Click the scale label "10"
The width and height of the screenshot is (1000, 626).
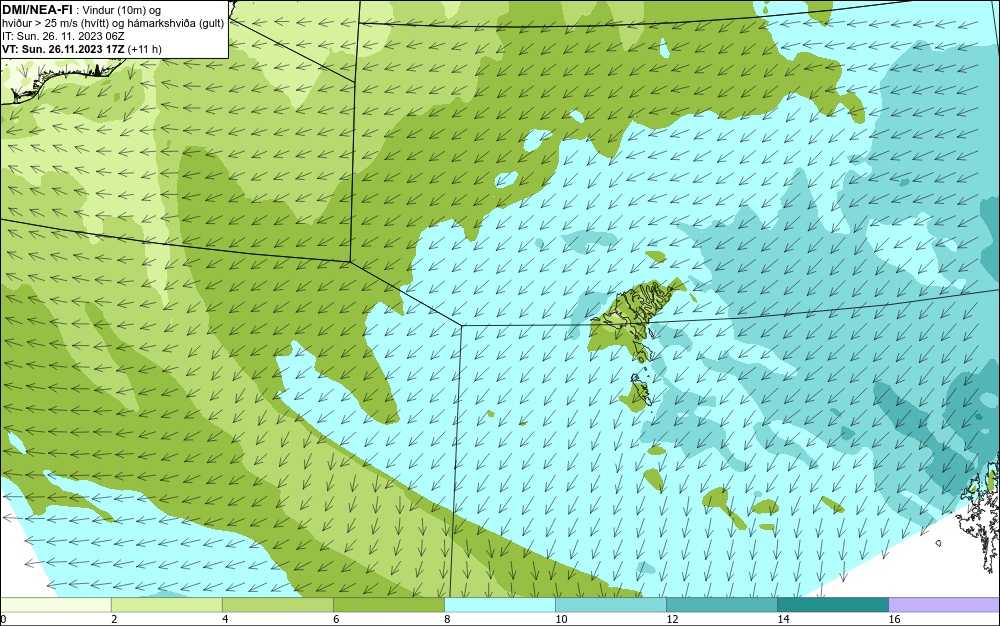561,619
